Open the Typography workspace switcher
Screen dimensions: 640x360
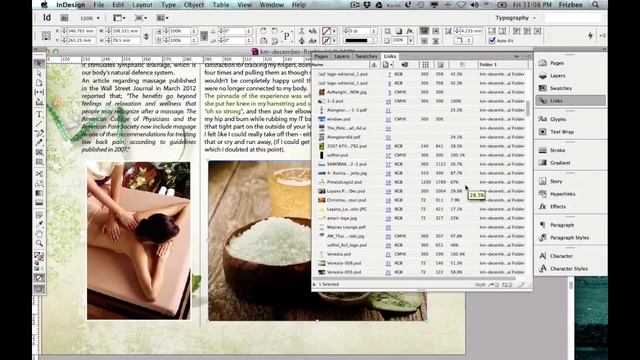pyautogui.click(x=515, y=18)
